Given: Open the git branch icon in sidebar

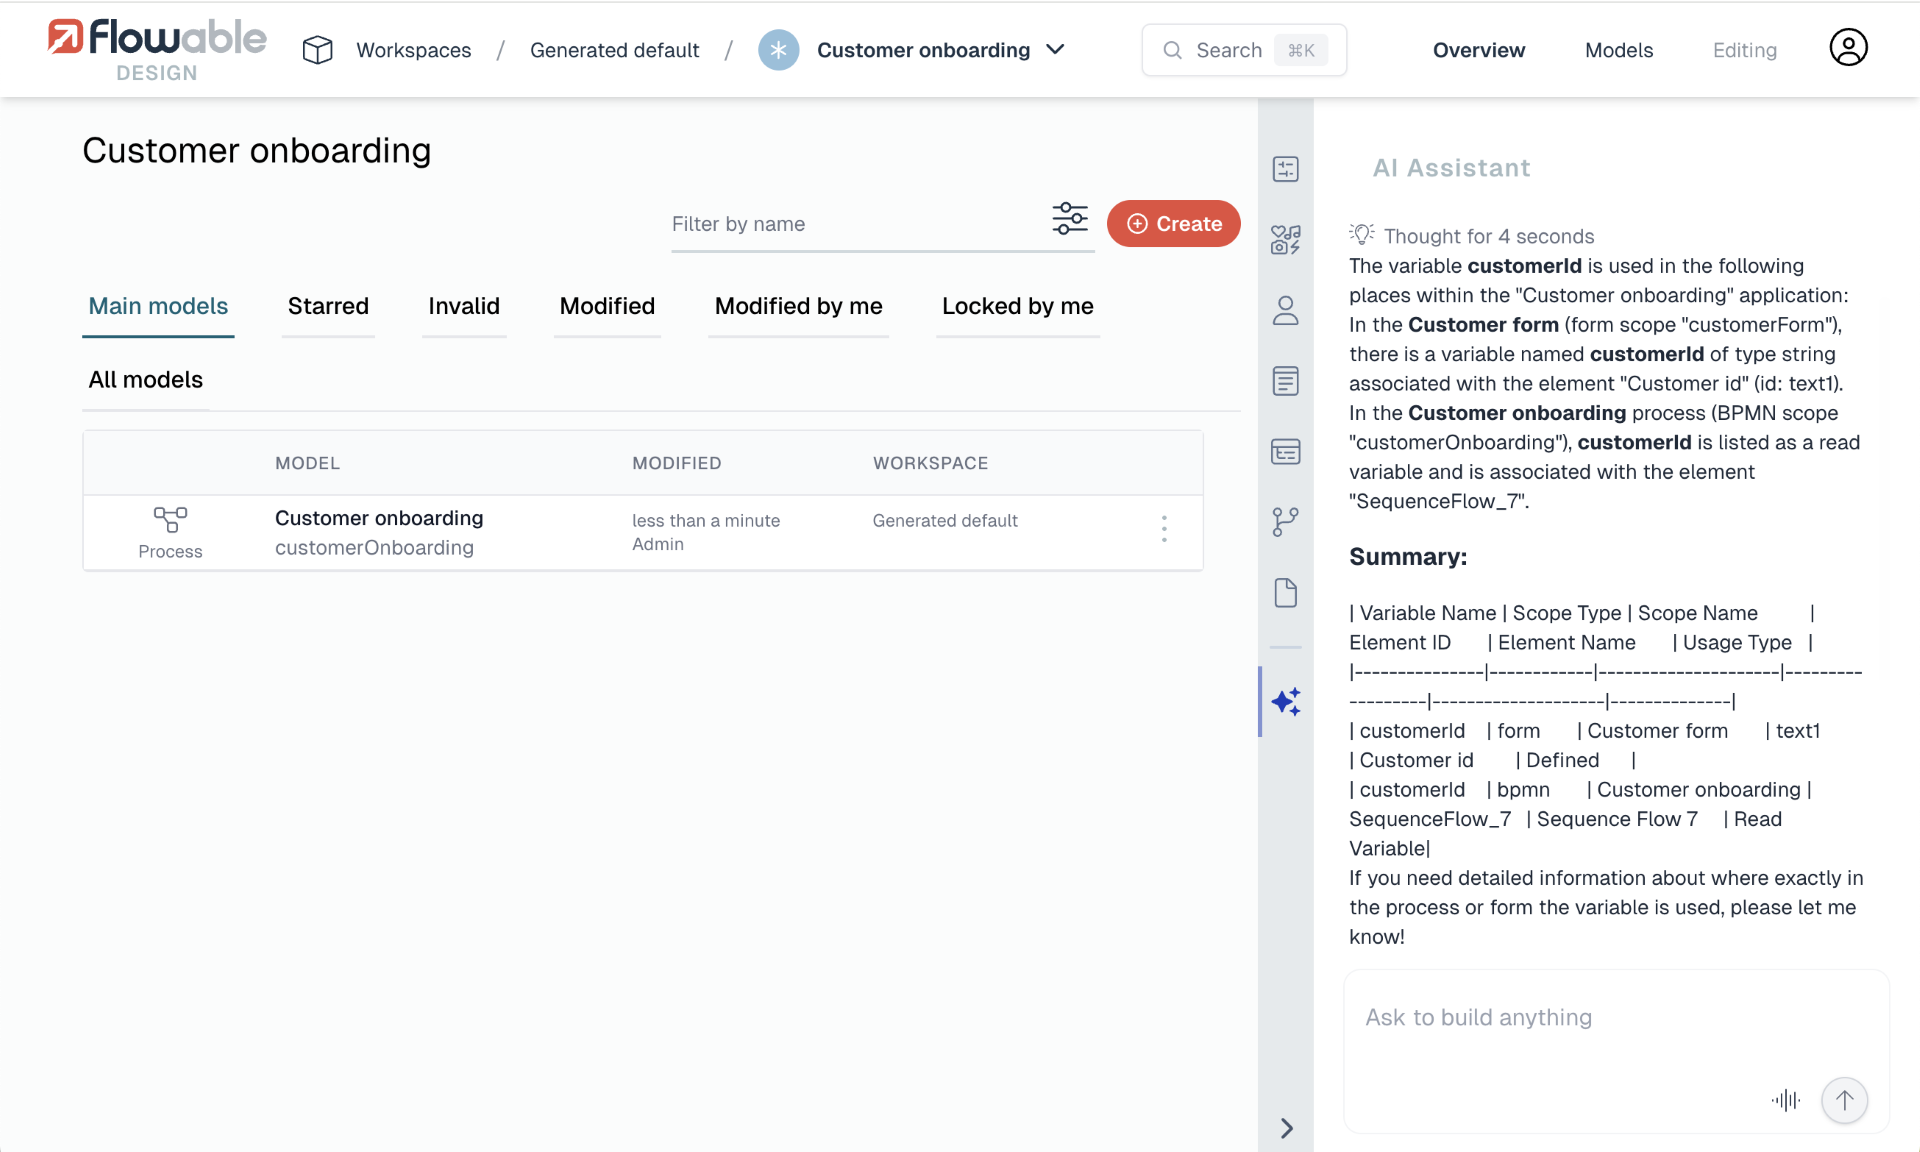Looking at the screenshot, I should click(x=1286, y=521).
